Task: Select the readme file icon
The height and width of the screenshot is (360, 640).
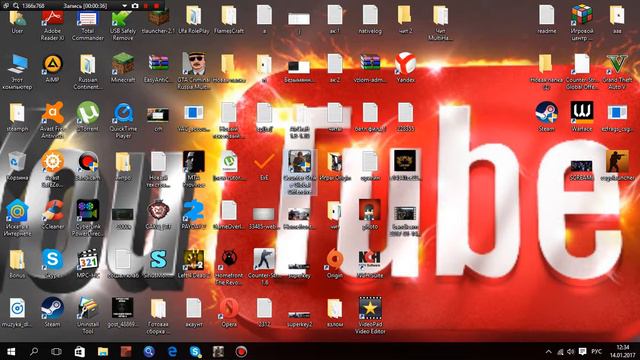Action: click(547, 18)
